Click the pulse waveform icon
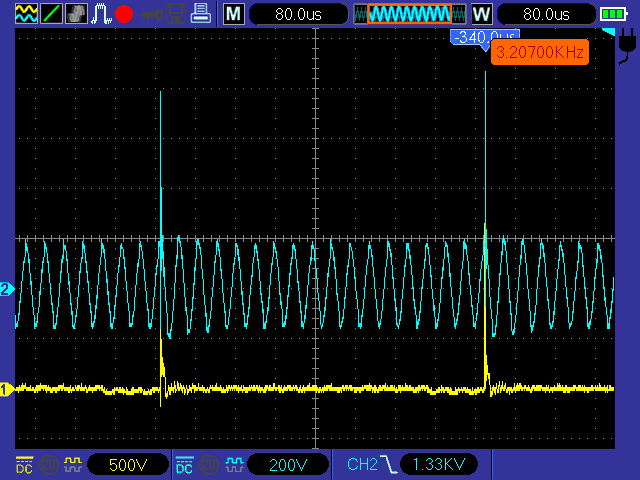The height and width of the screenshot is (480, 640). [x=101, y=14]
